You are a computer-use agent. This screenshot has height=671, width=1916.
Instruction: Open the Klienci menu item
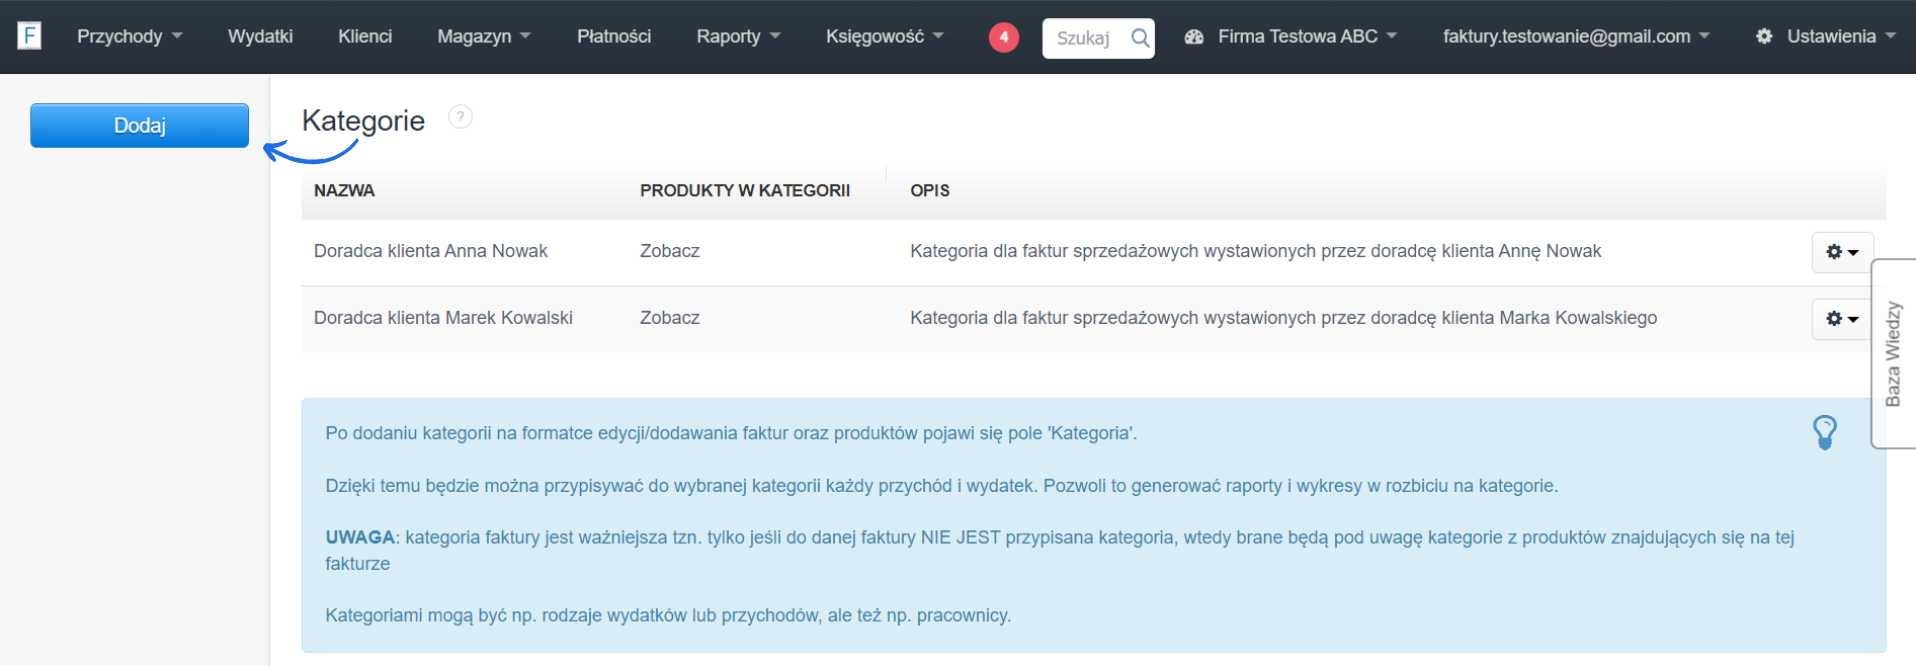point(365,36)
